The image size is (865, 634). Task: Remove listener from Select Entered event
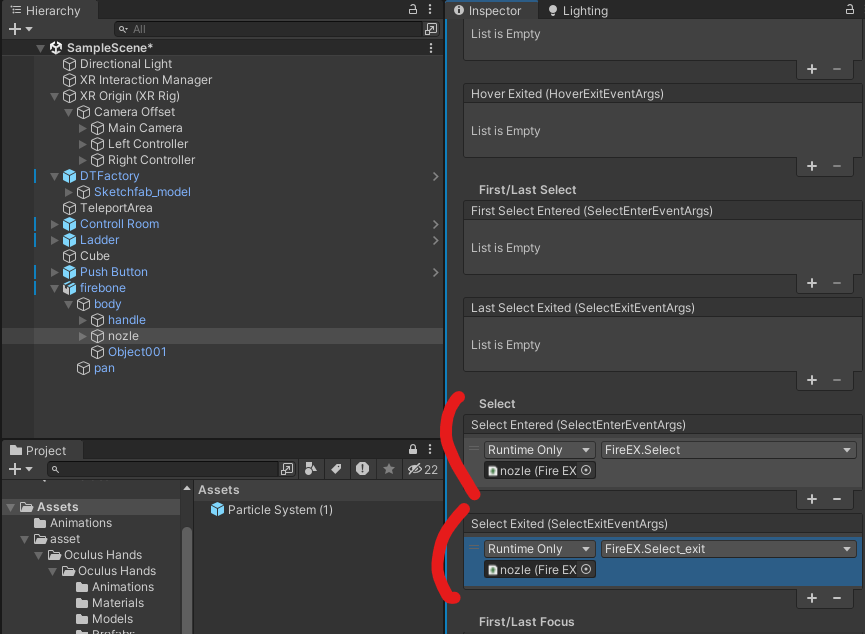(x=837, y=499)
